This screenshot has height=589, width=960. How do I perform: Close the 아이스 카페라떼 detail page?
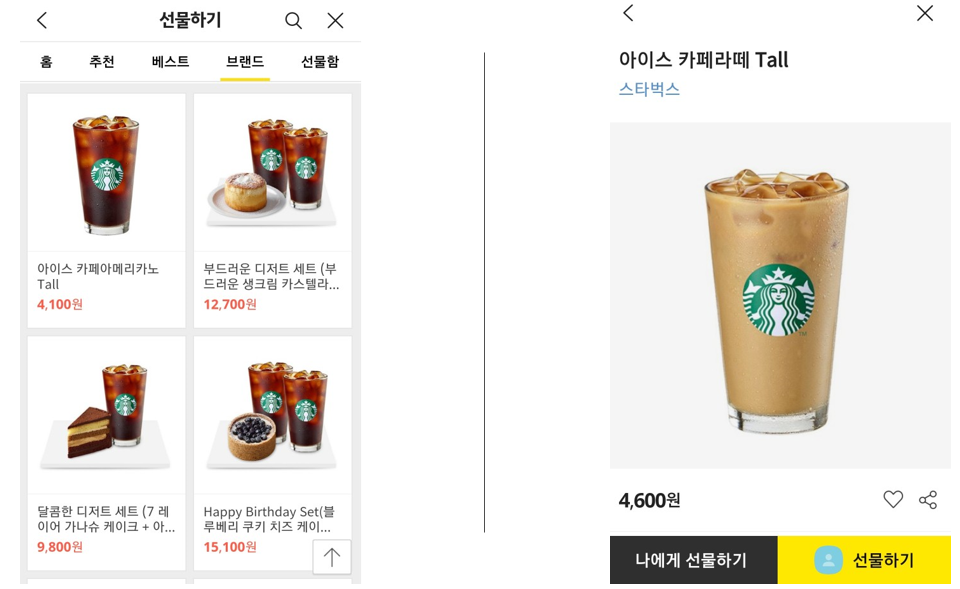coord(924,13)
